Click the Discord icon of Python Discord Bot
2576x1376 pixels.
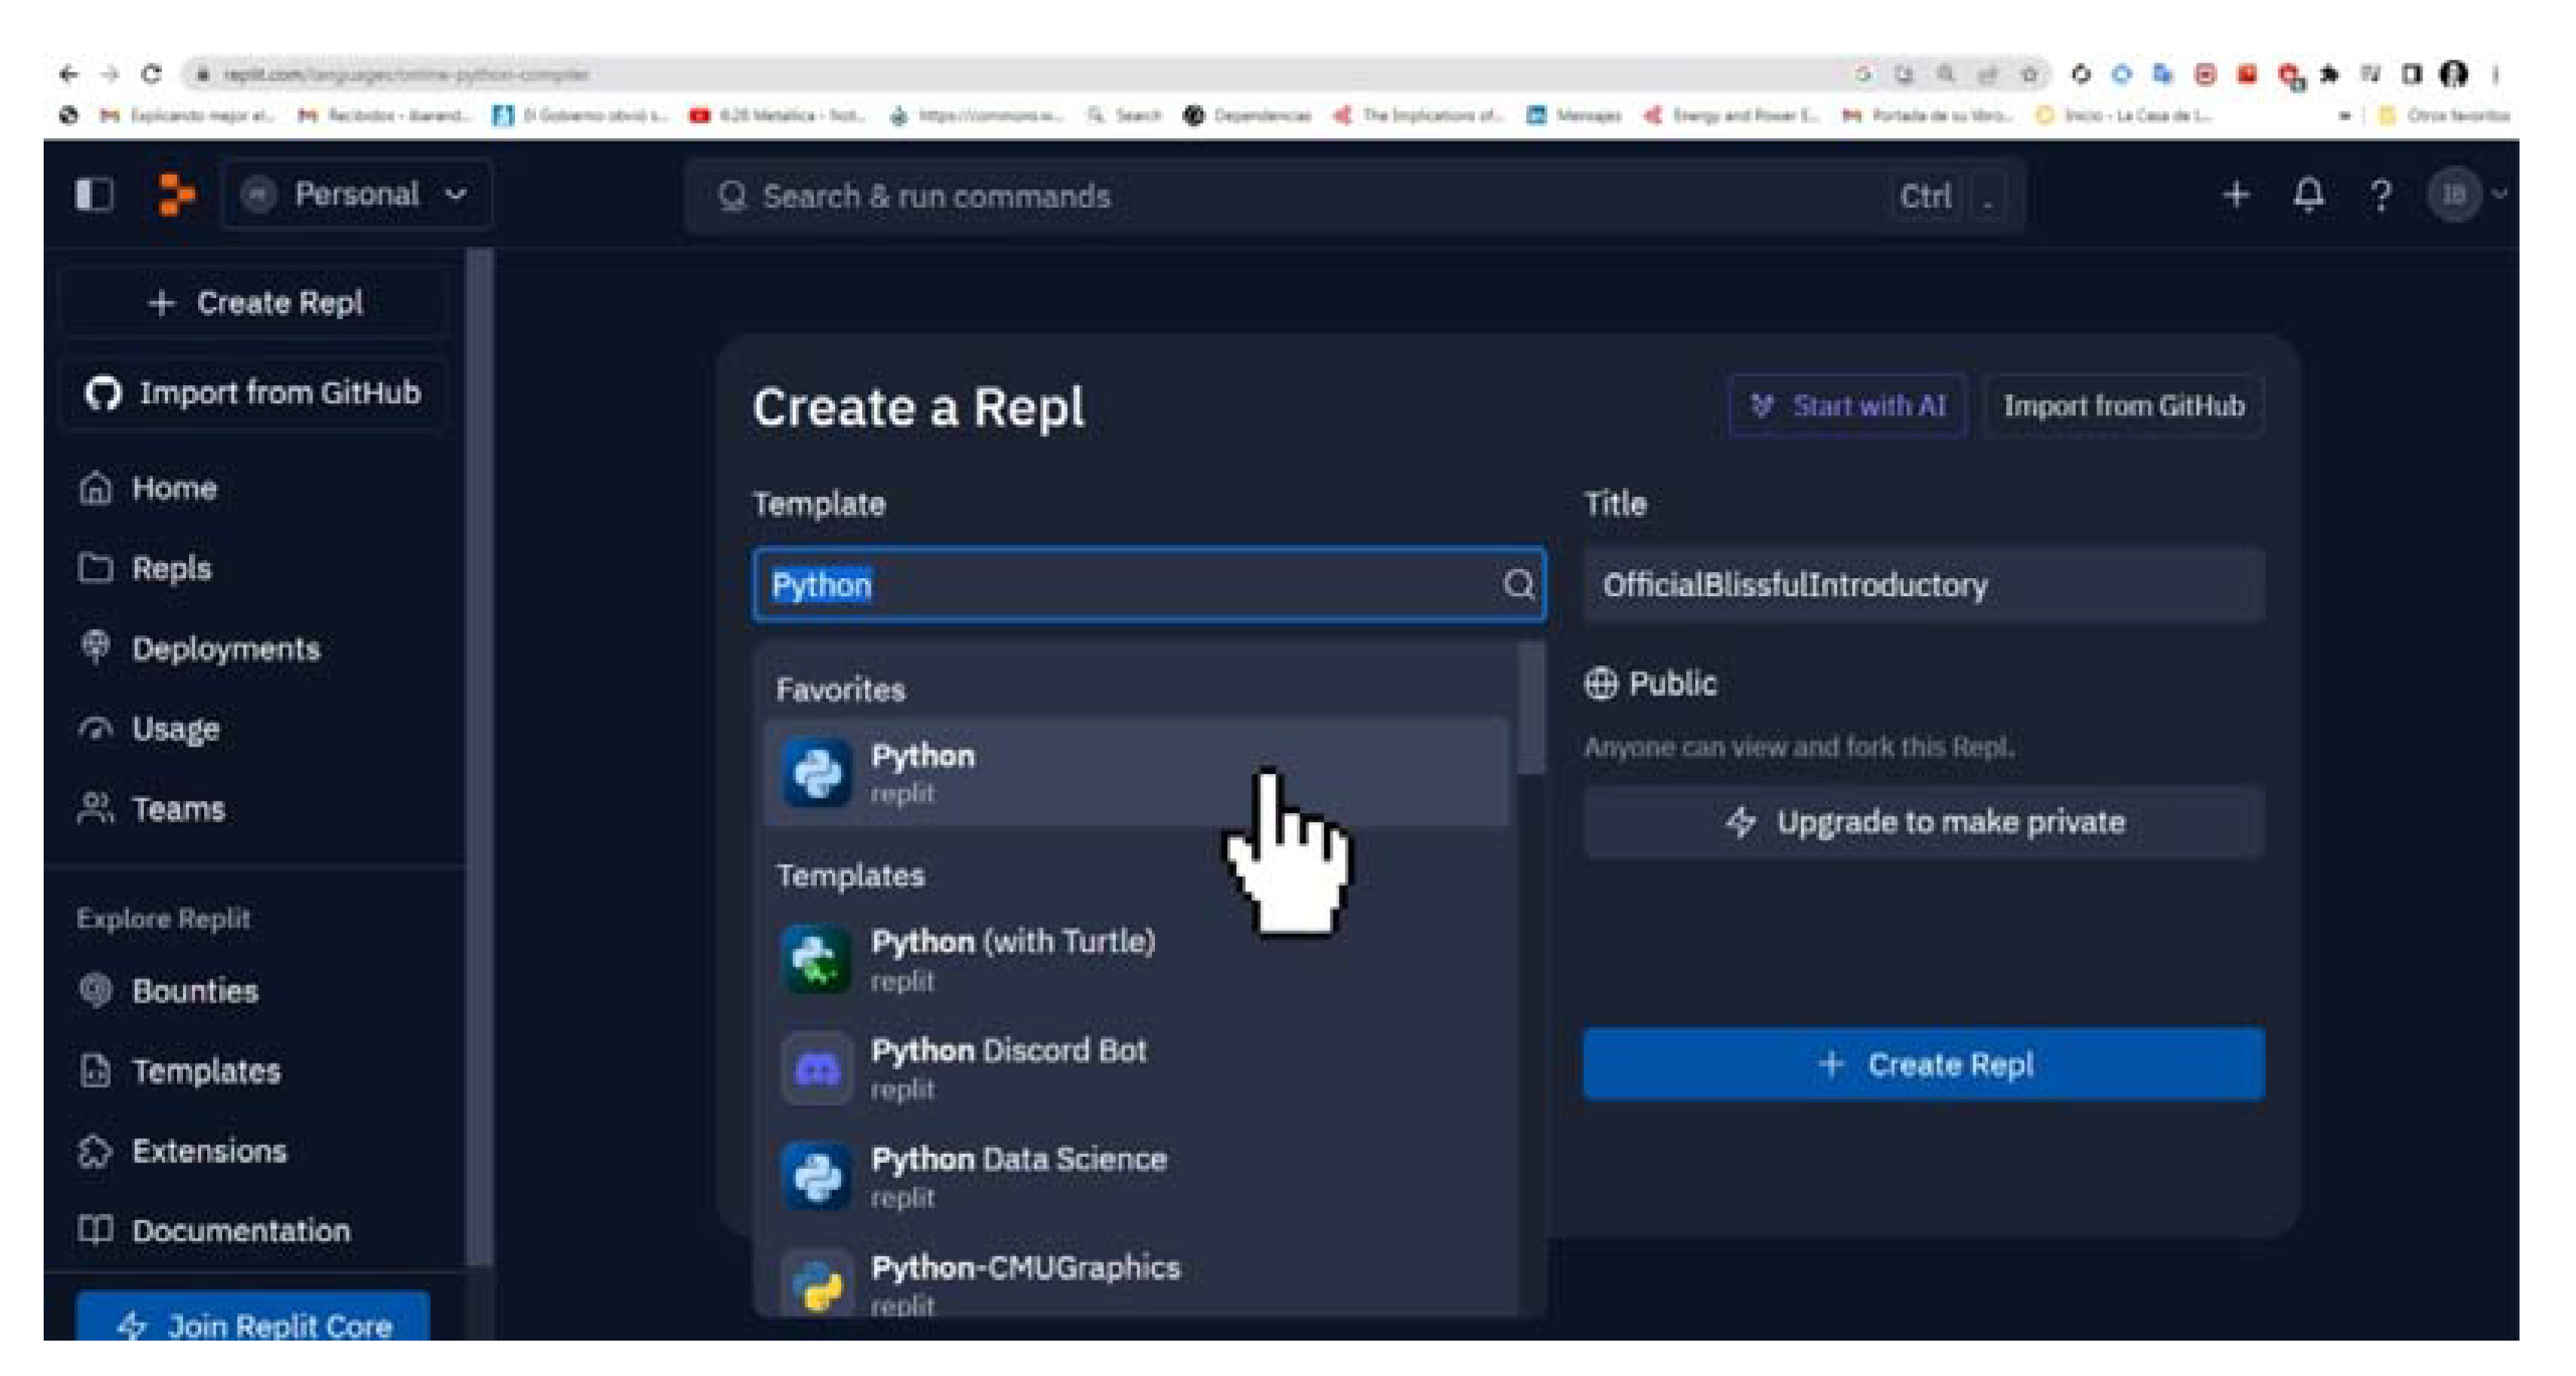click(x=817, y=1069)
